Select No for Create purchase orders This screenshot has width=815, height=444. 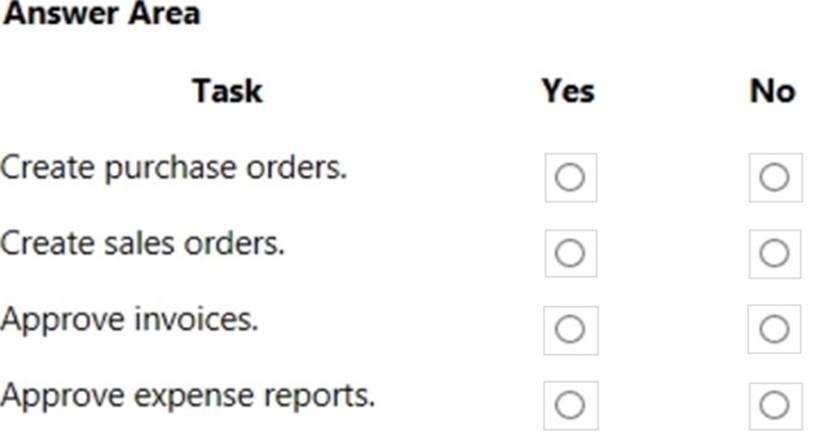pyautogui.click(x=774, y=177)
